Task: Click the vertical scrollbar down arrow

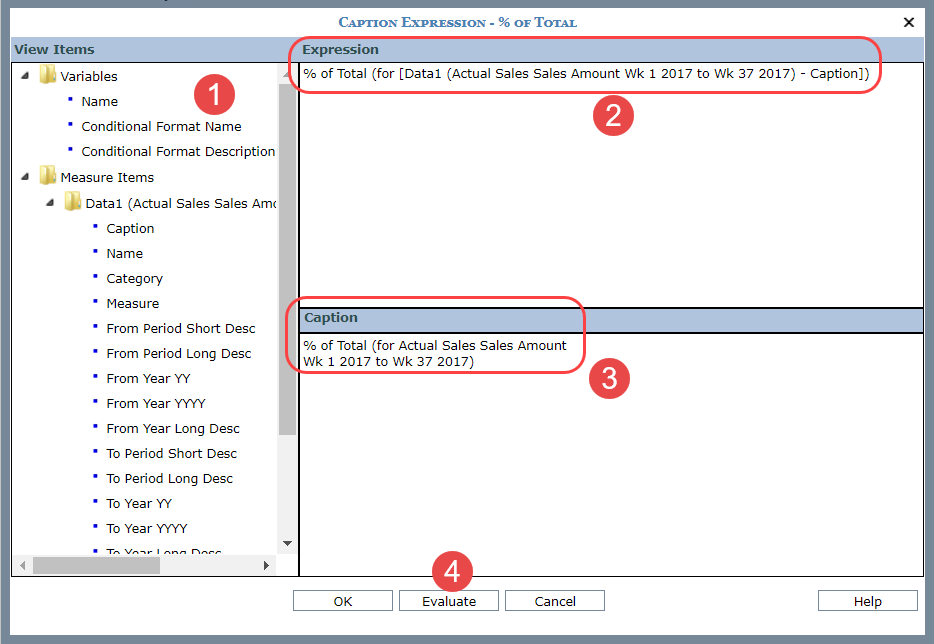Action: tap(287, 543)
